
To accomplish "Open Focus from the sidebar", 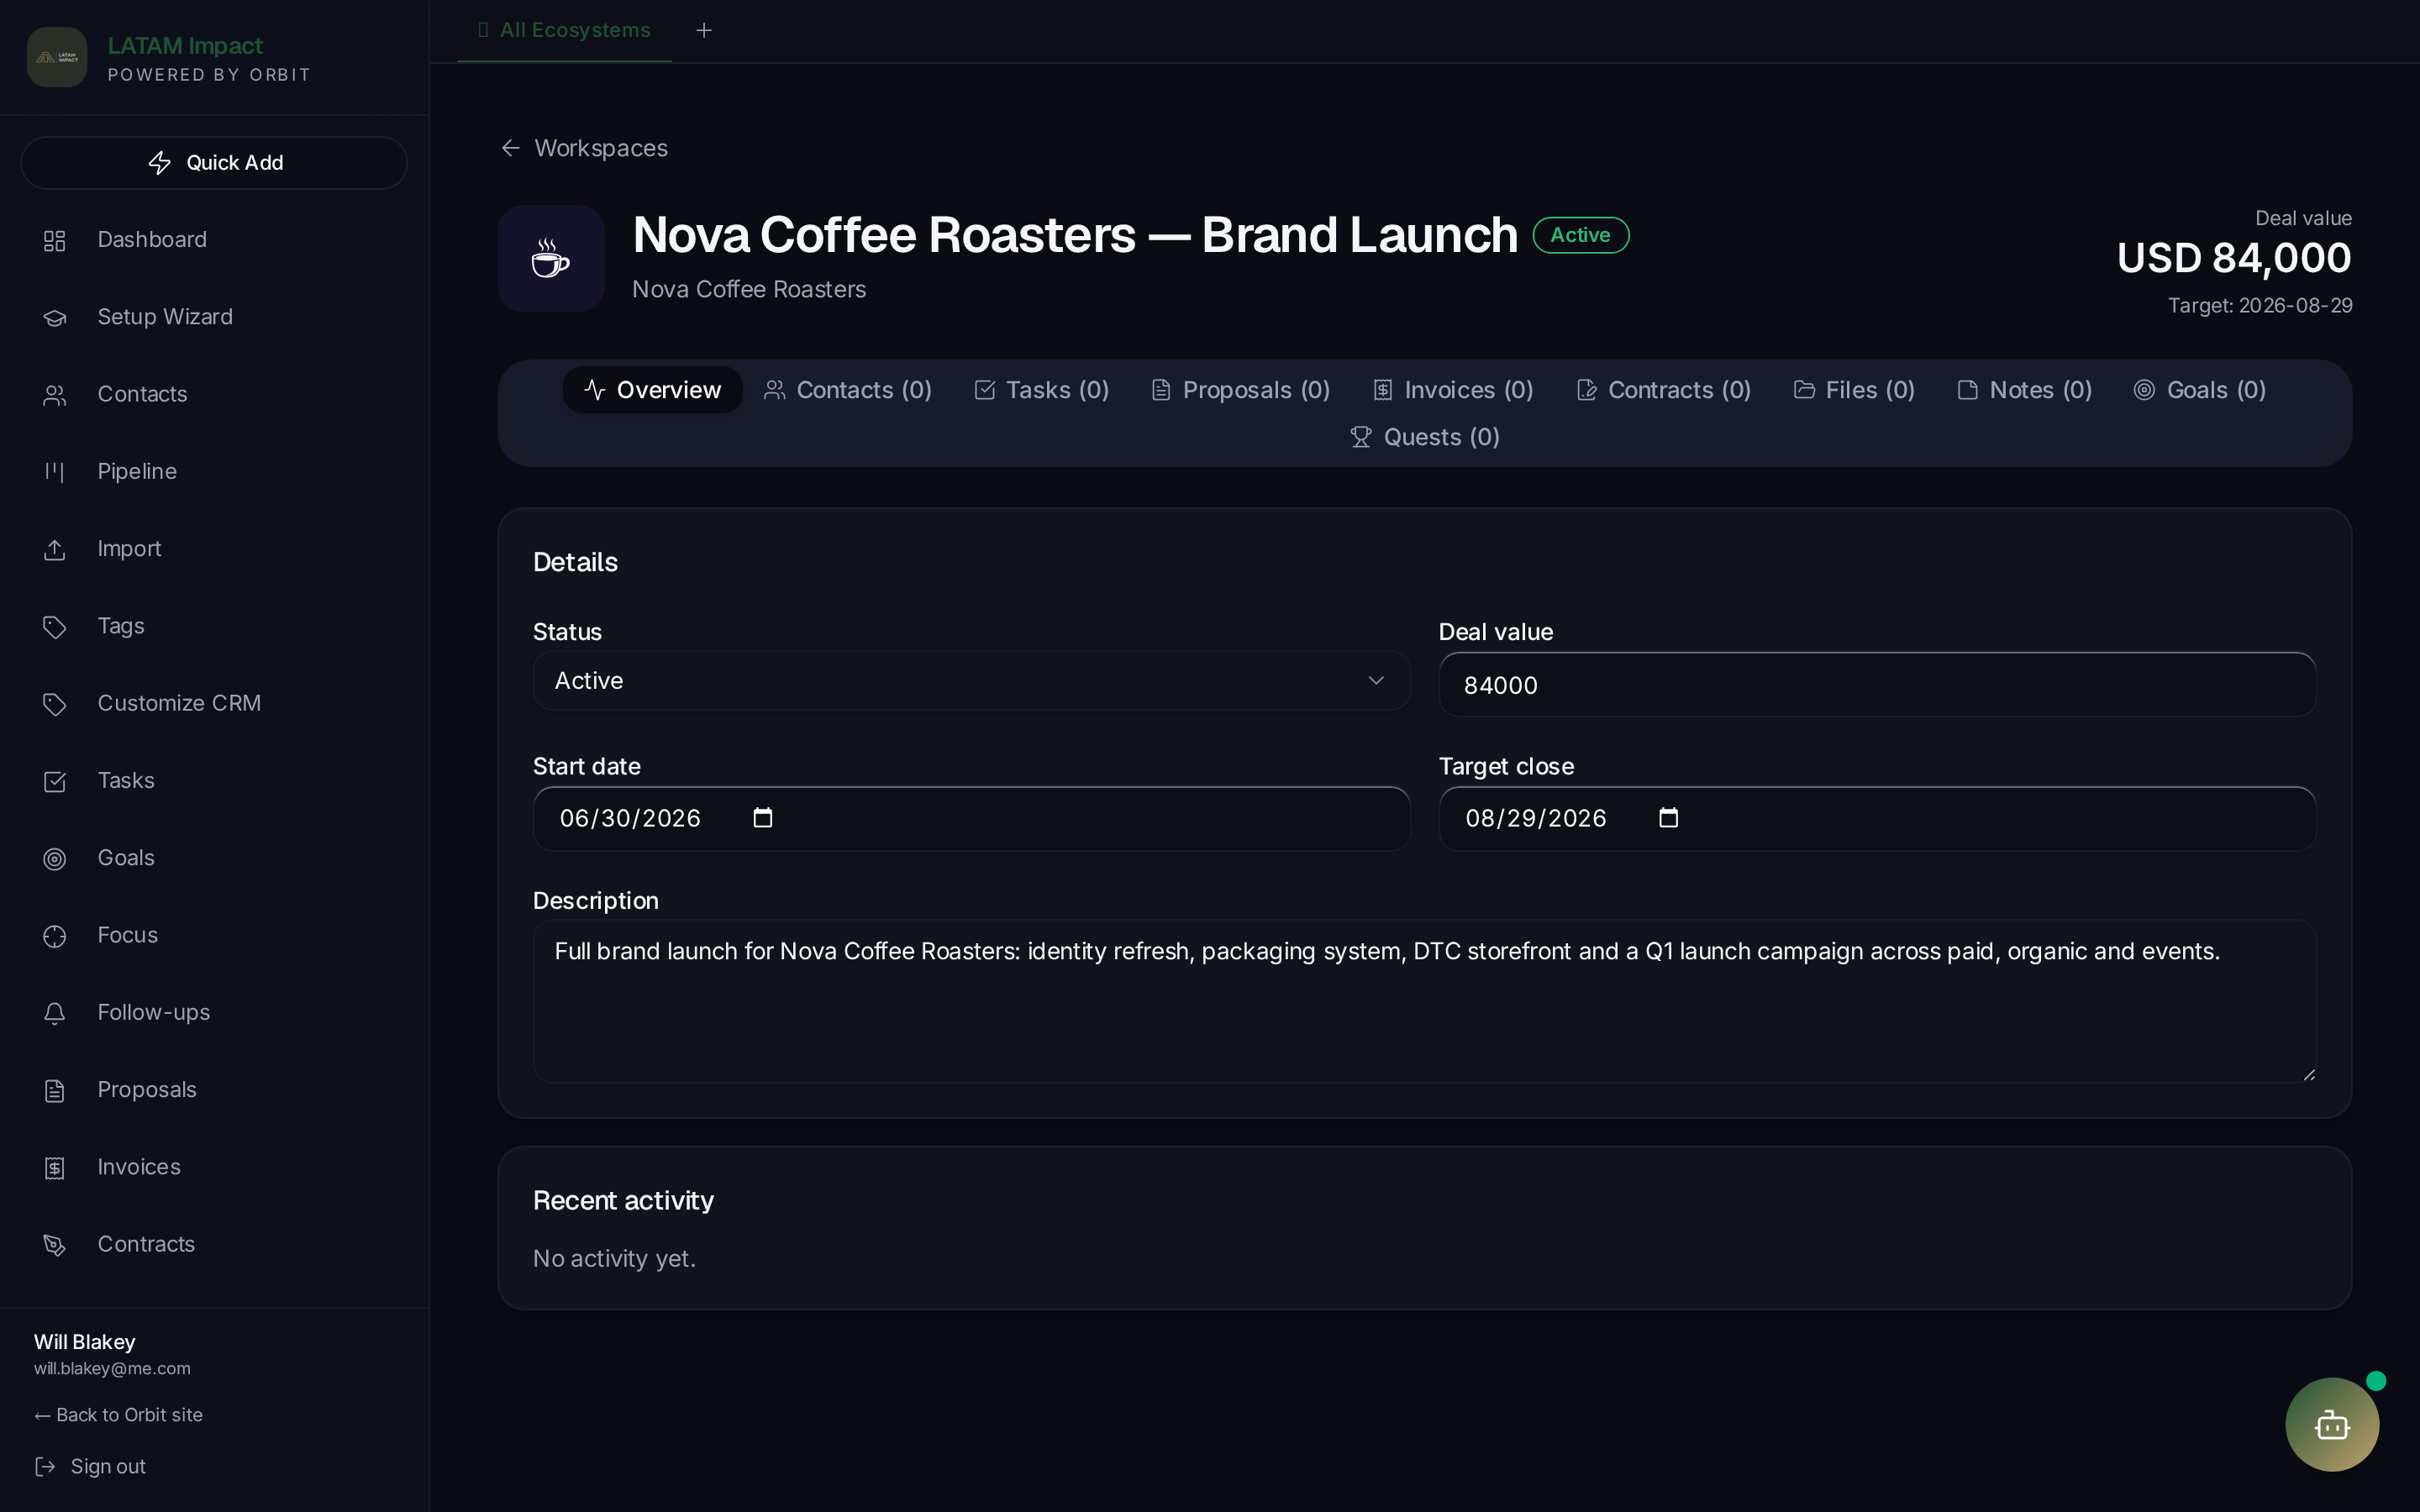I will click(214, 936).
